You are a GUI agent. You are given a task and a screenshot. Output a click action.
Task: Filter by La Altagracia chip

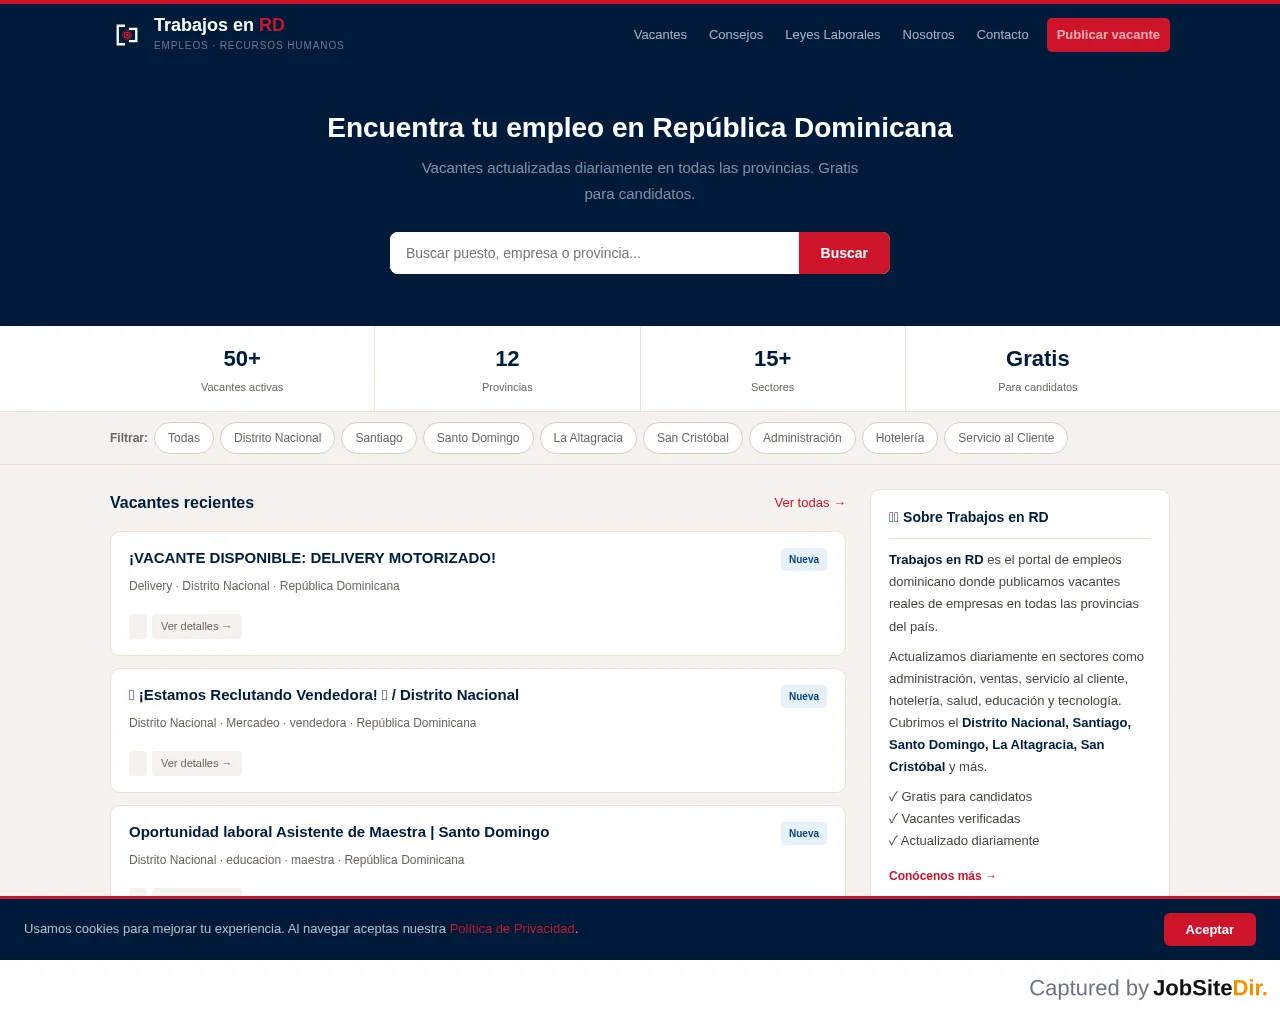tap(588, 438)
